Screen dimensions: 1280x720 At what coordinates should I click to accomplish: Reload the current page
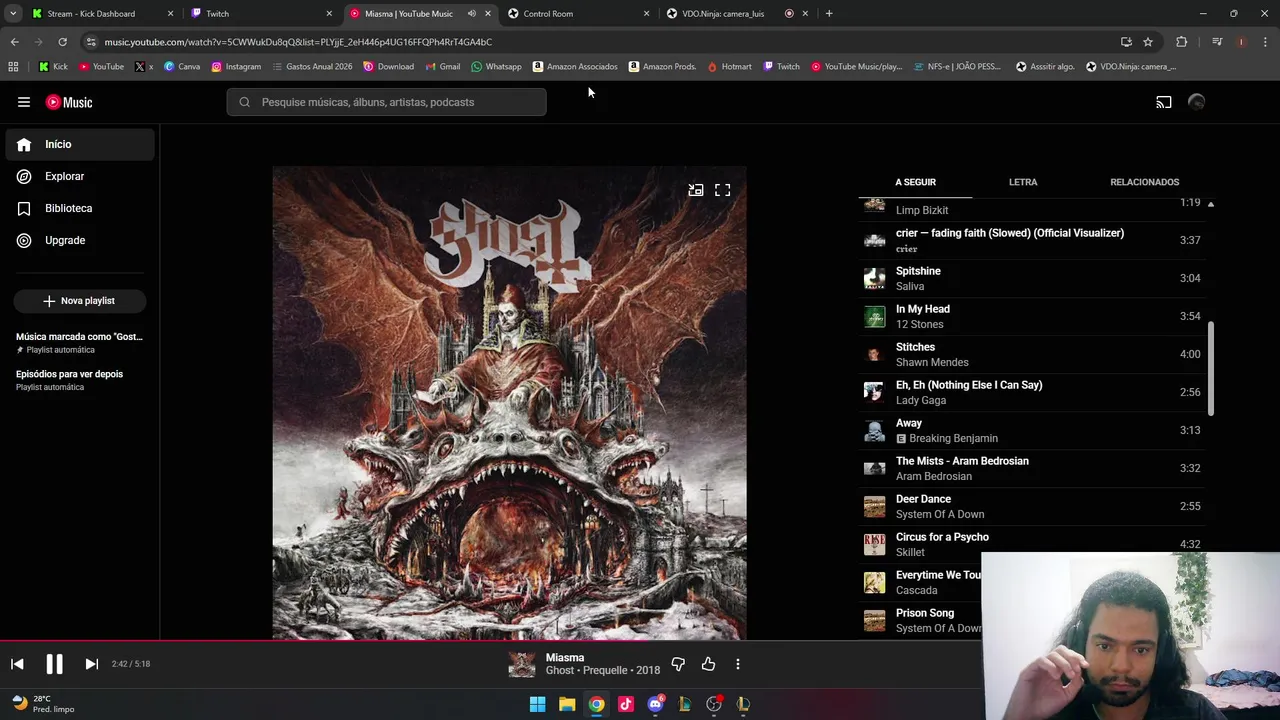[62, 42]
